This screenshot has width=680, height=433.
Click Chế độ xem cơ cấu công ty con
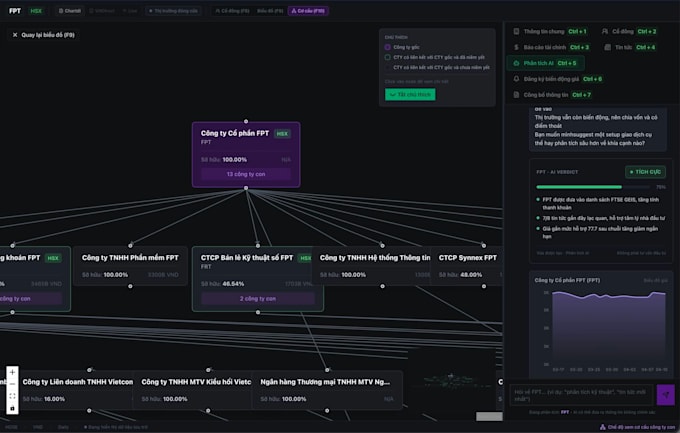coord(638,427)
